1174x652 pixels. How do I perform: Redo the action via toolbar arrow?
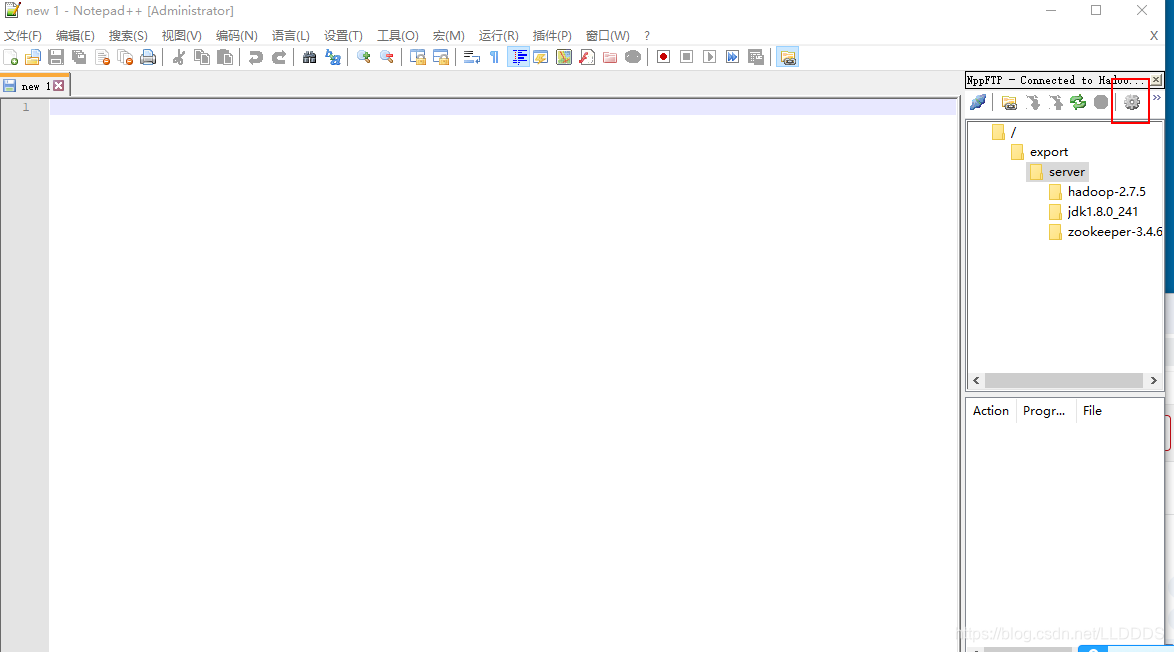pos(279,57)
